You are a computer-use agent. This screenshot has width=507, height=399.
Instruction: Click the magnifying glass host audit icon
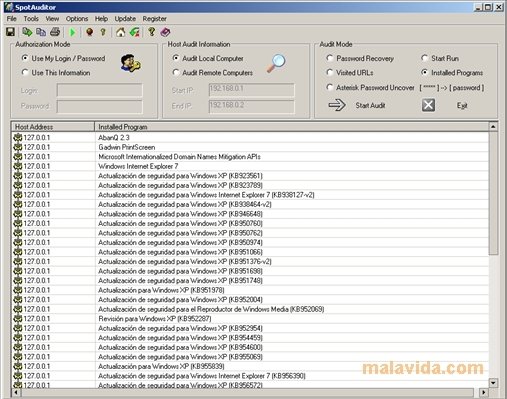pyautogui.click(x=276, y=63)
